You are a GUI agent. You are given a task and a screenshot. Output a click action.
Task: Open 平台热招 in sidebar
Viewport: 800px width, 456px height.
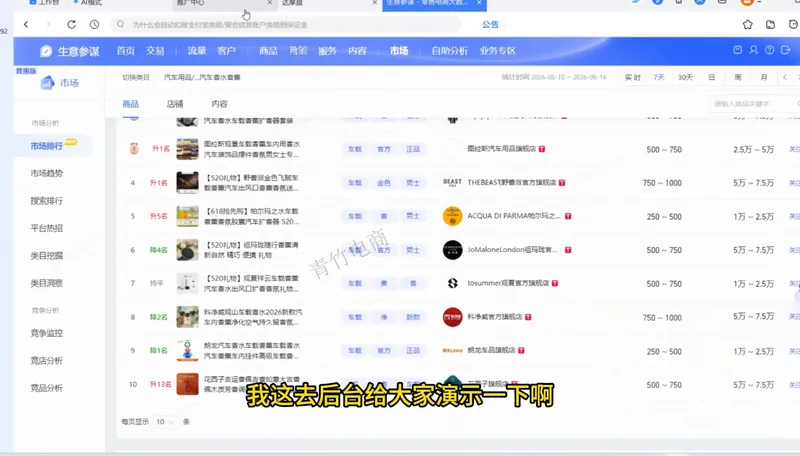pos(46,228)
